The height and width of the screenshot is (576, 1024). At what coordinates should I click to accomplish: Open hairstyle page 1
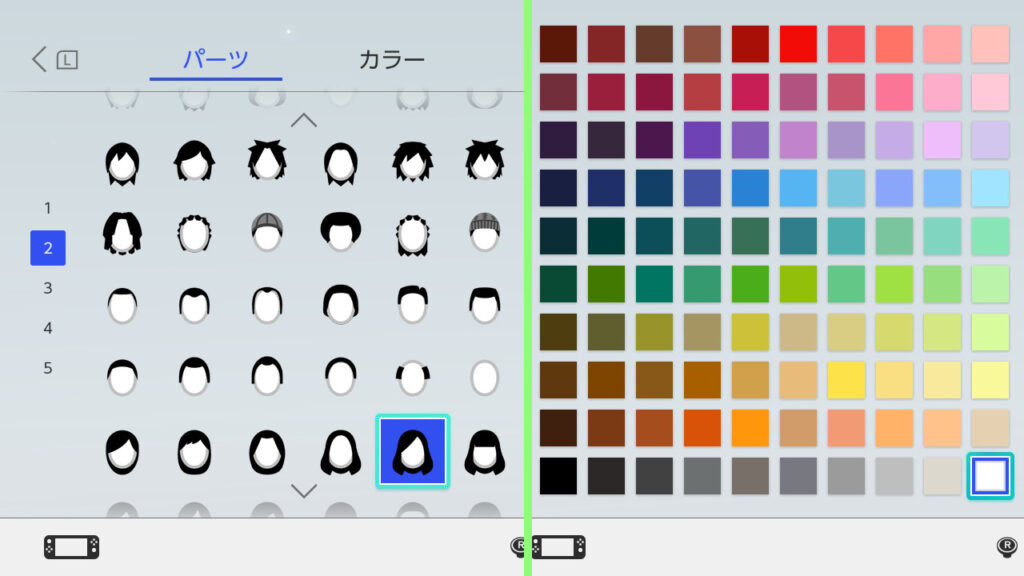pos(48,208)
